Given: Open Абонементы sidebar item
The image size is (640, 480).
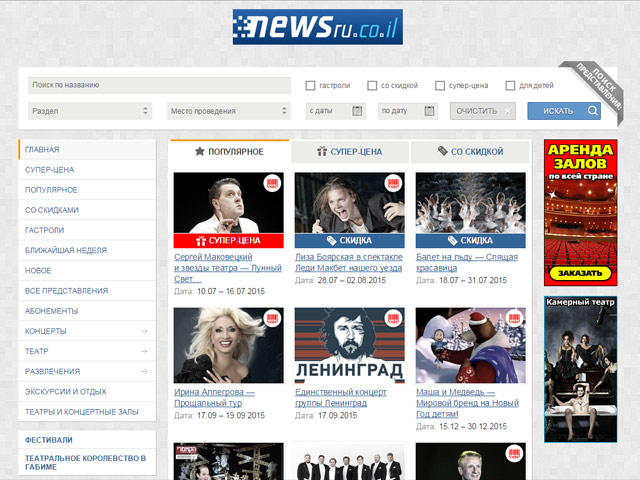Looking at the screenshot, I should click(87, 311).
